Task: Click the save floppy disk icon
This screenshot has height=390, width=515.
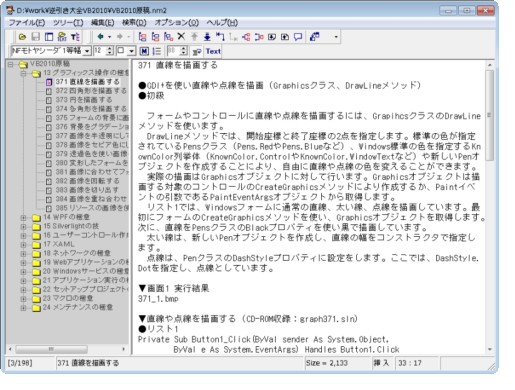Action: point(36,37)
